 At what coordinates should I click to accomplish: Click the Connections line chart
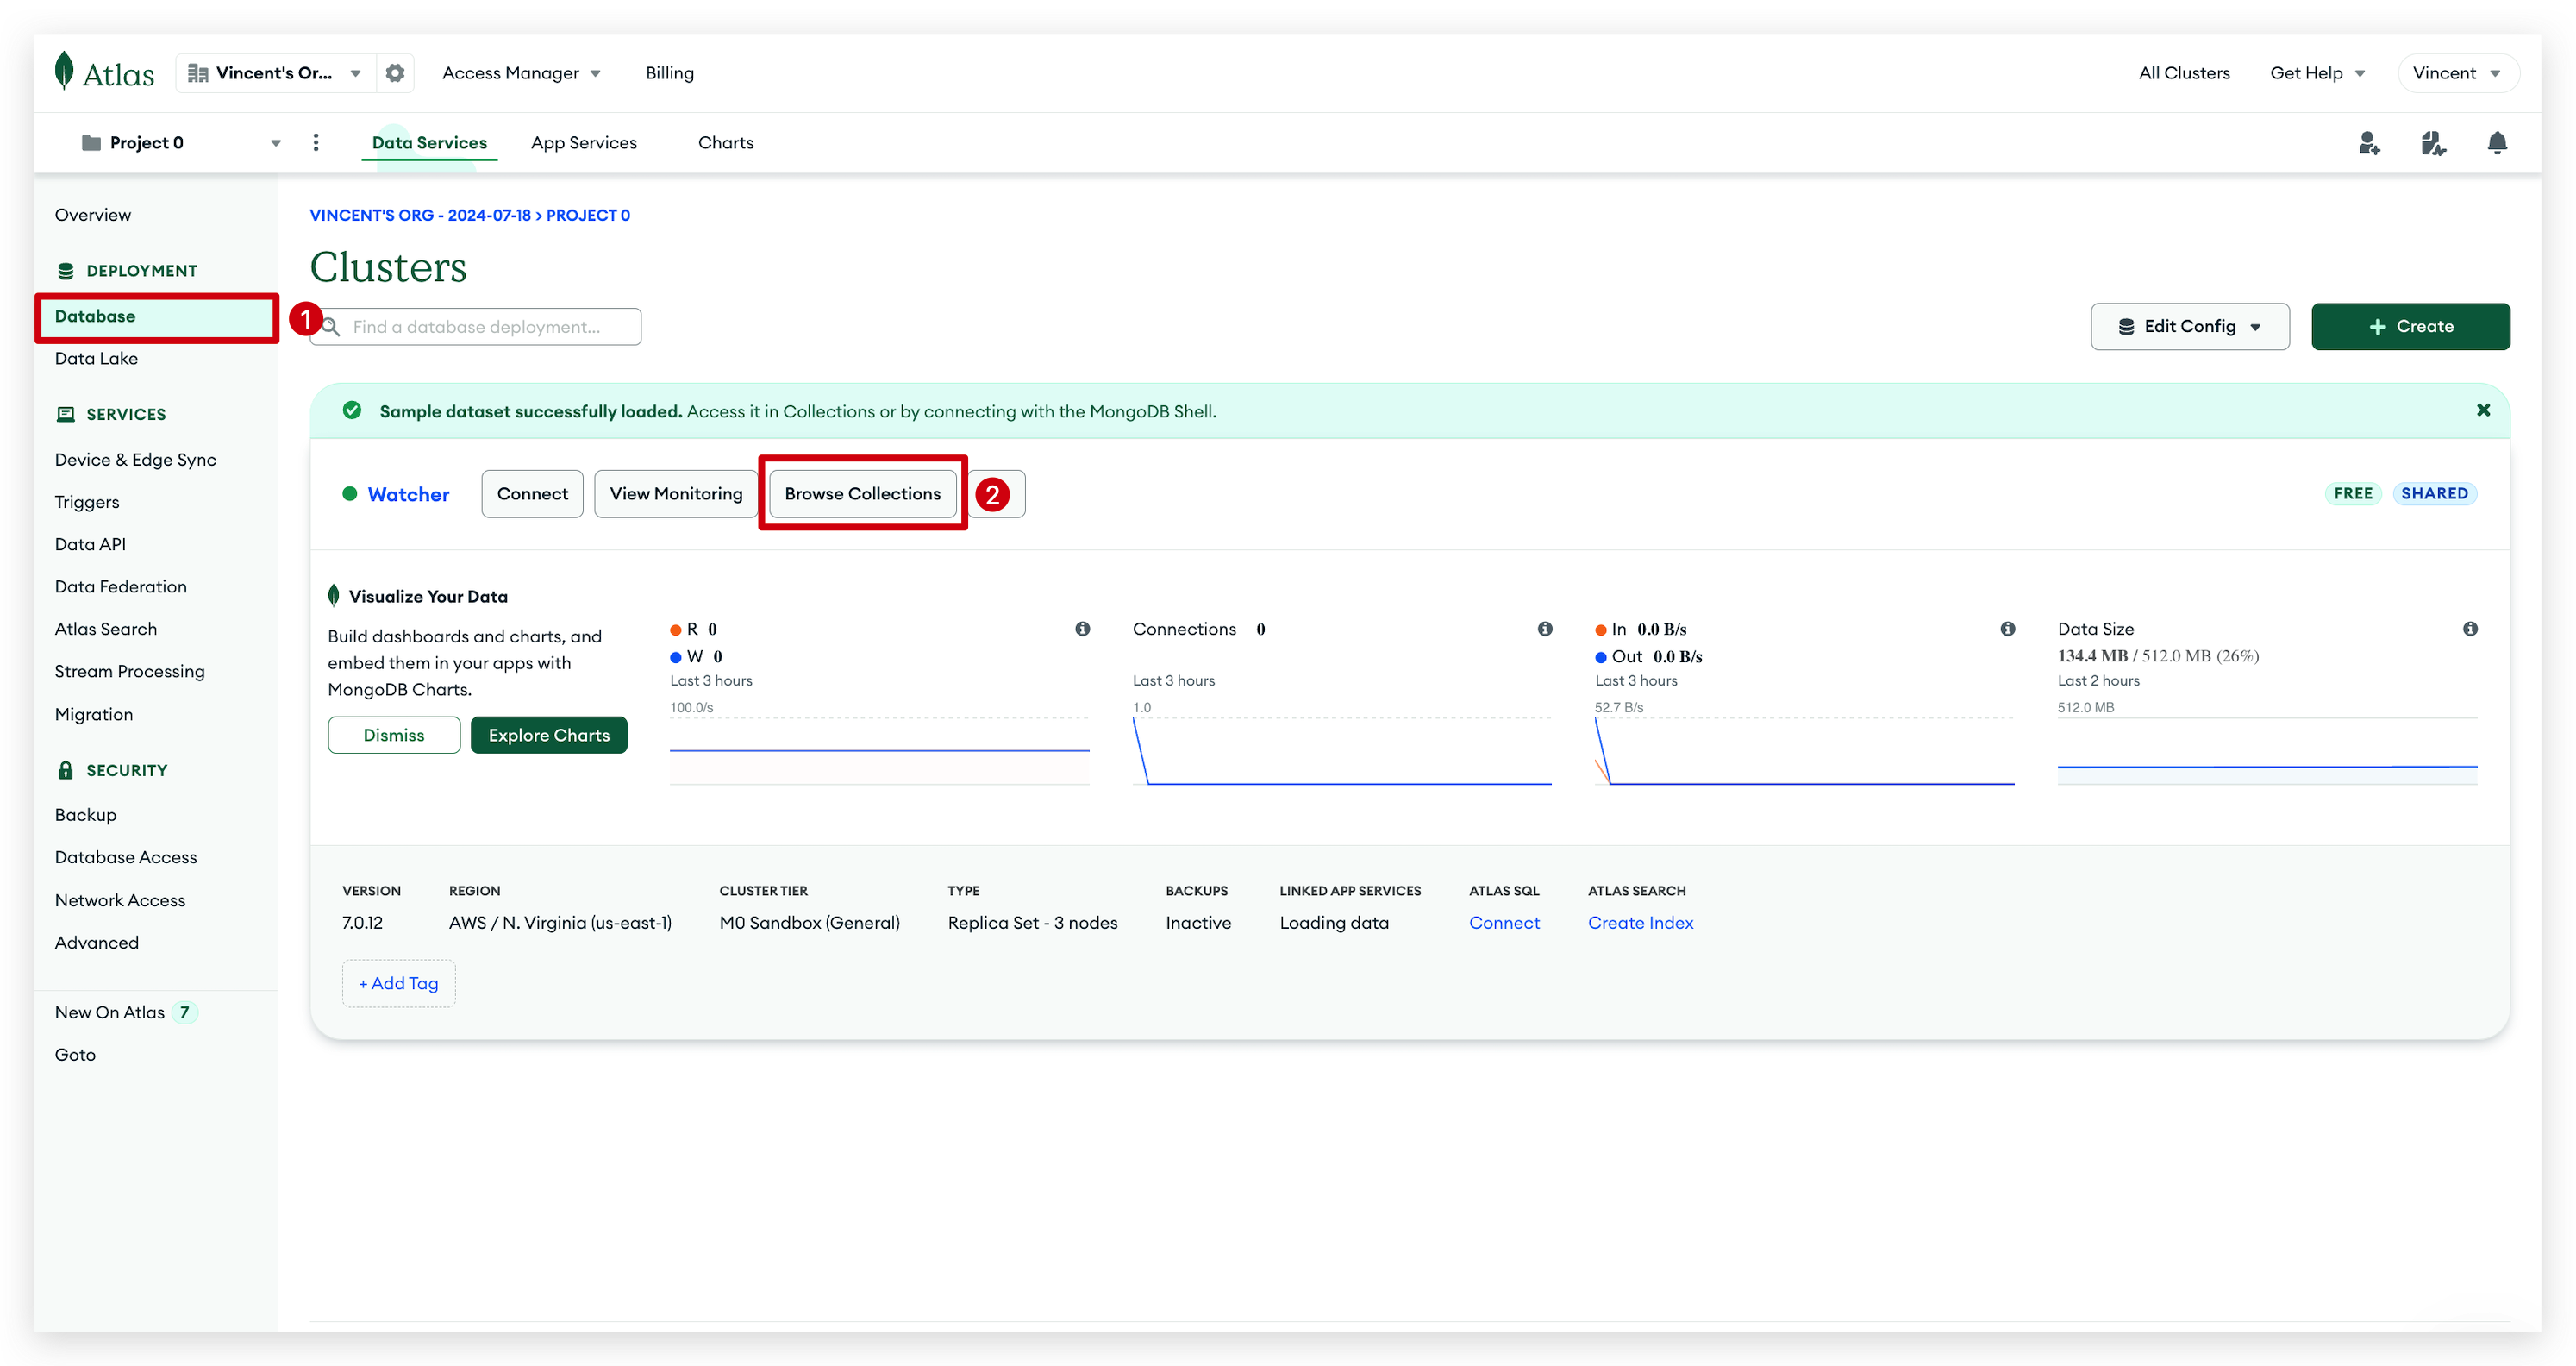(x=1342, y=750)
